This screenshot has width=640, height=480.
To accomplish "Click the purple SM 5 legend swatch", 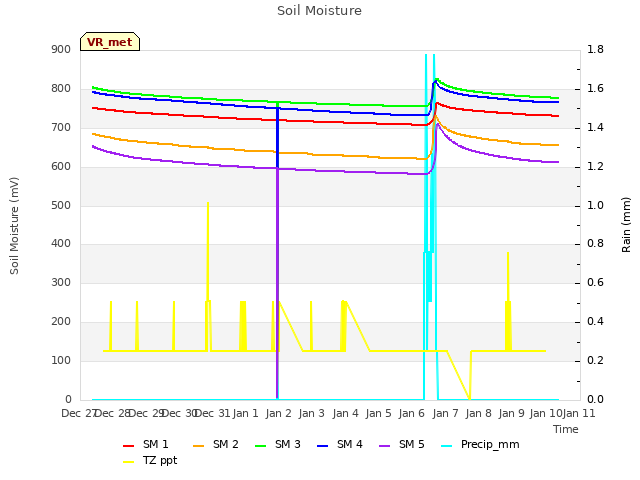I will (385, 446).
